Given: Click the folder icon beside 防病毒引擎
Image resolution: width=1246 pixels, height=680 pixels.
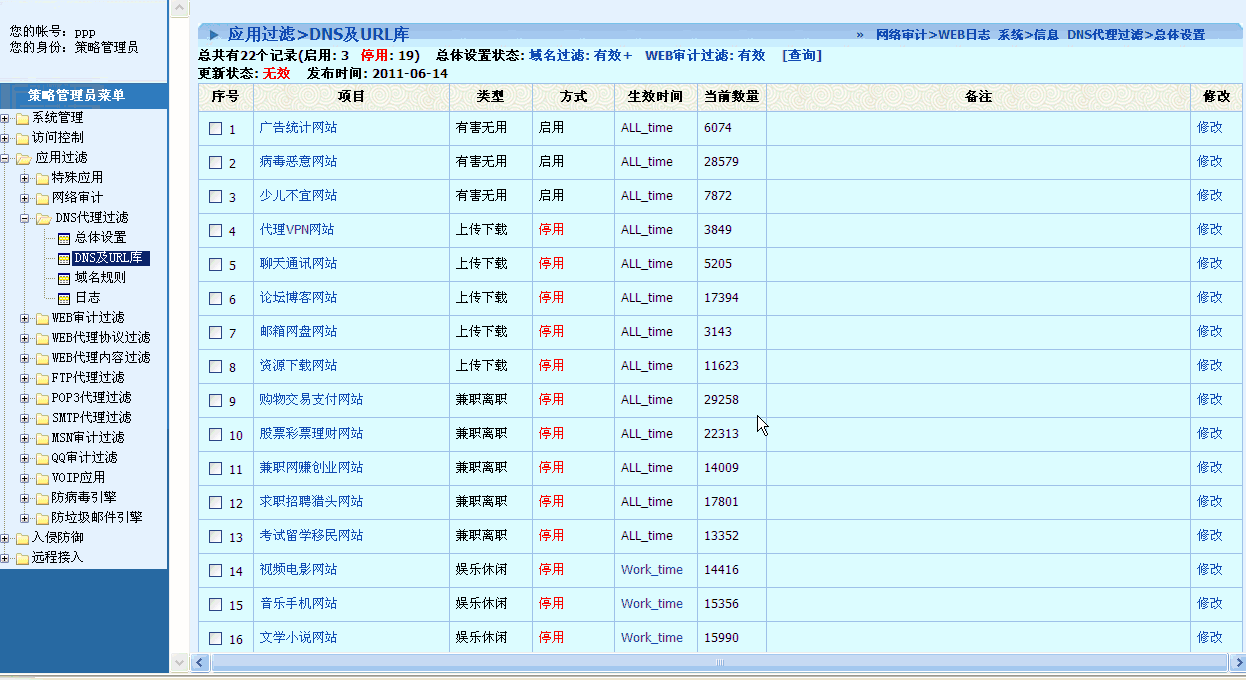Looking at the screenshot, I should click(x=42, y=498).
